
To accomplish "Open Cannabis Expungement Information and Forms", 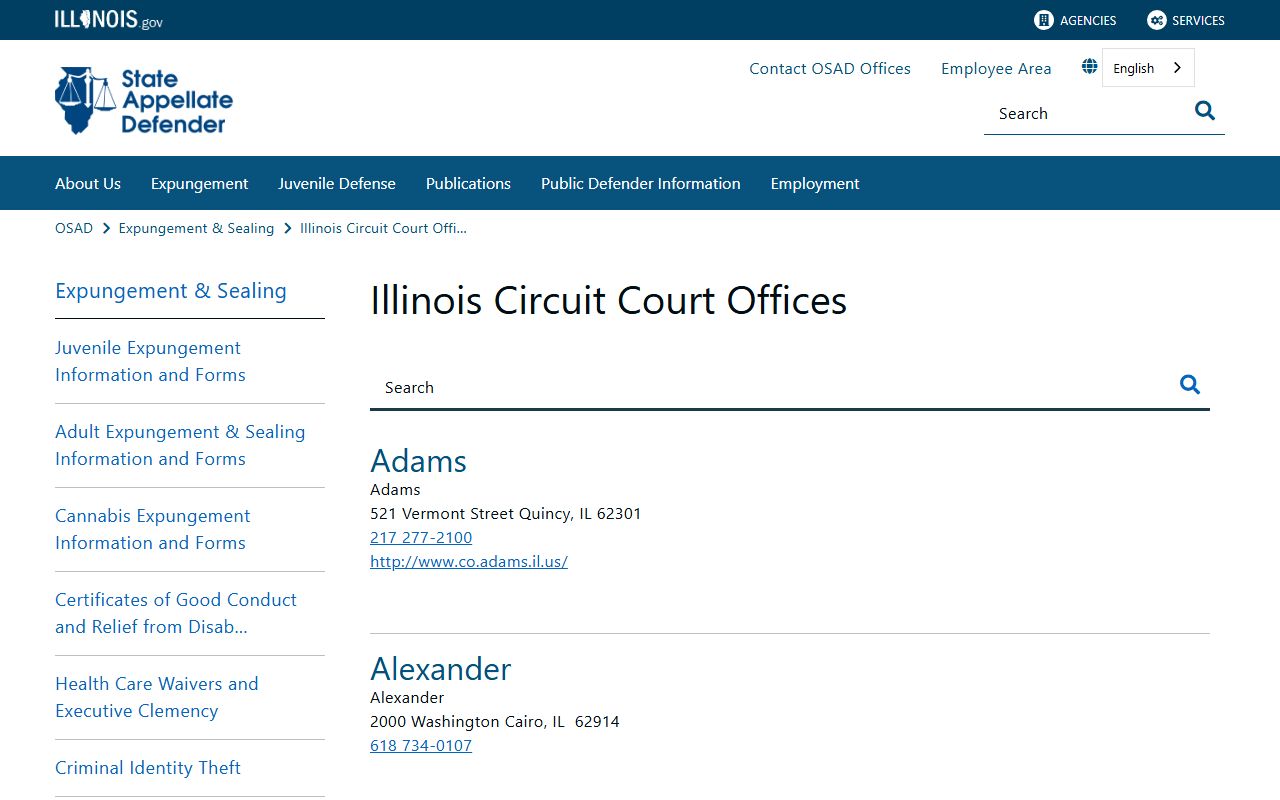I will (153, 529).
